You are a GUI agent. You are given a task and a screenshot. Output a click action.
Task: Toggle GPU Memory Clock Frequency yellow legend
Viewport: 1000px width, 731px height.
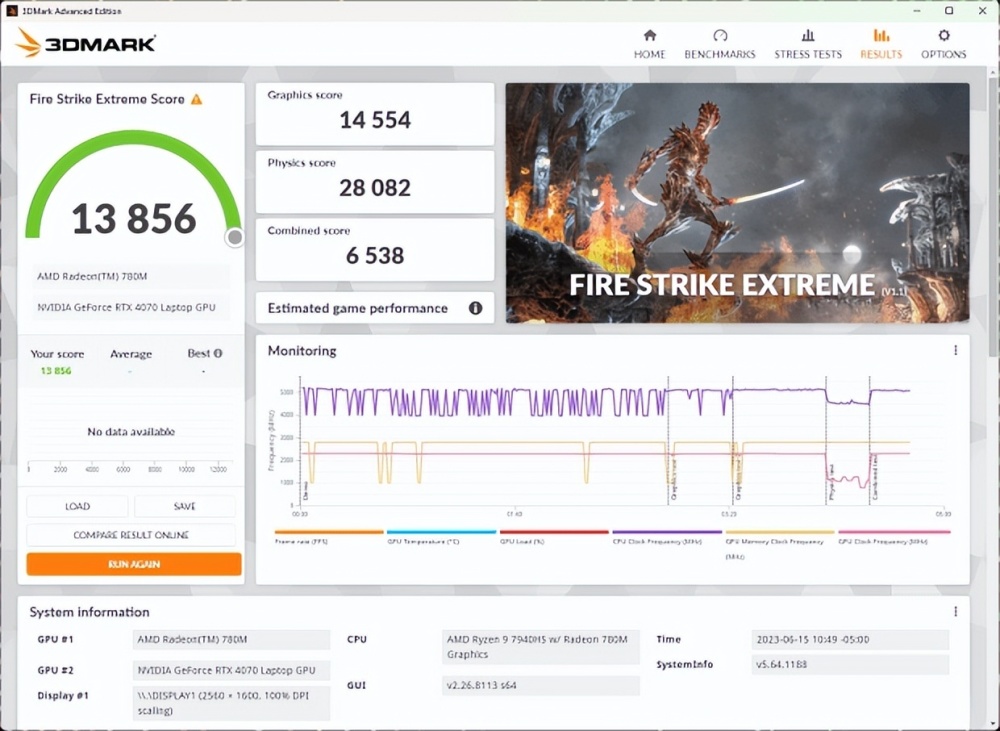click(779, 544)
